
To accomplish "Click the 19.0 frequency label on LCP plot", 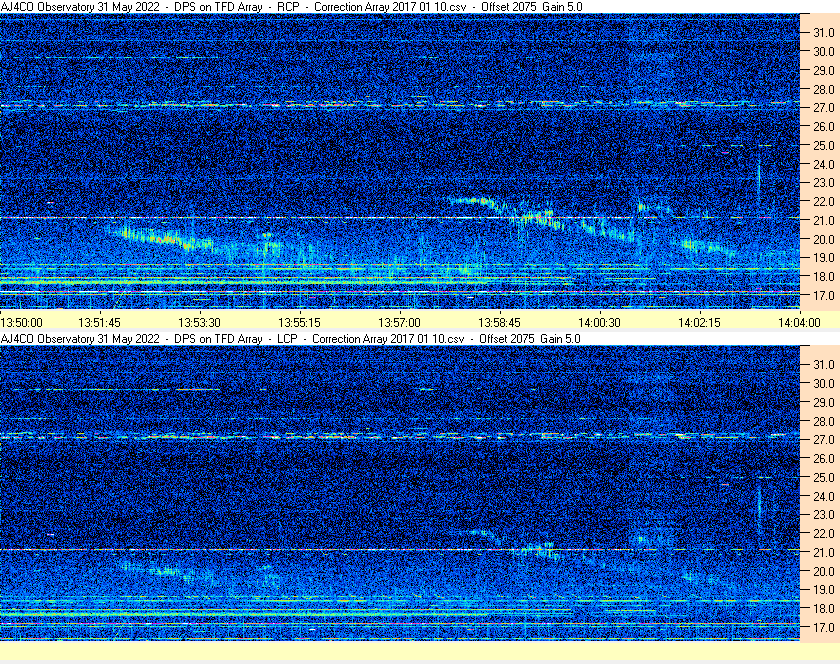I will (x=824, y=590).
